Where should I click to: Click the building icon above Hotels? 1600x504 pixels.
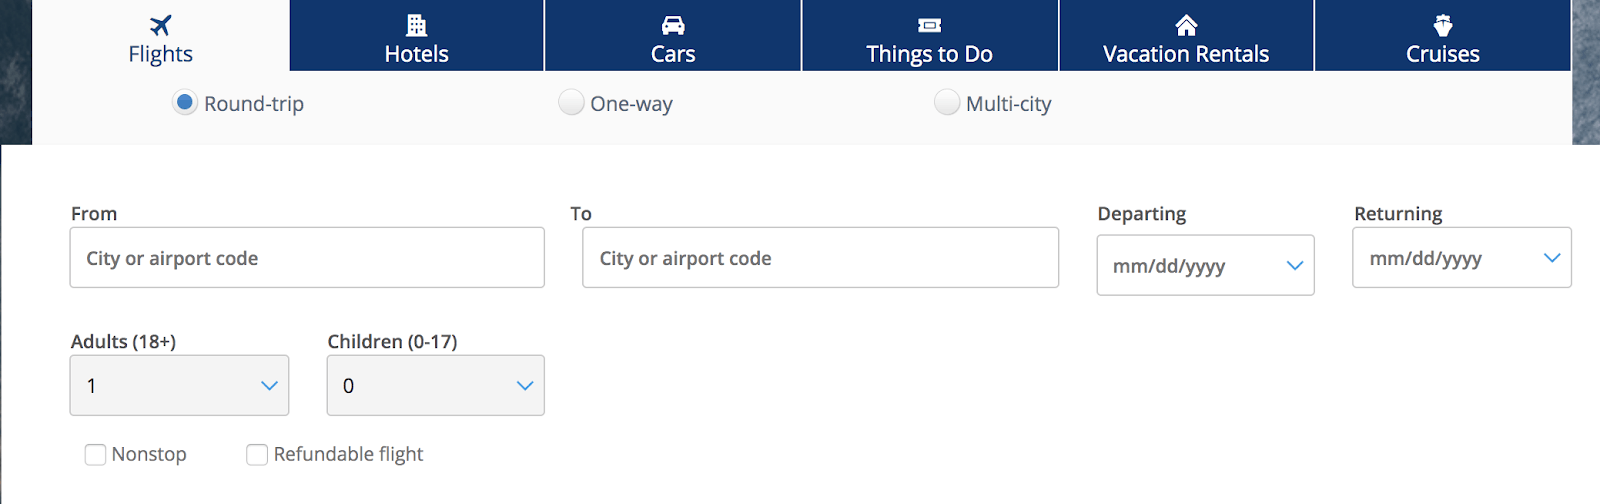point(417,25)
